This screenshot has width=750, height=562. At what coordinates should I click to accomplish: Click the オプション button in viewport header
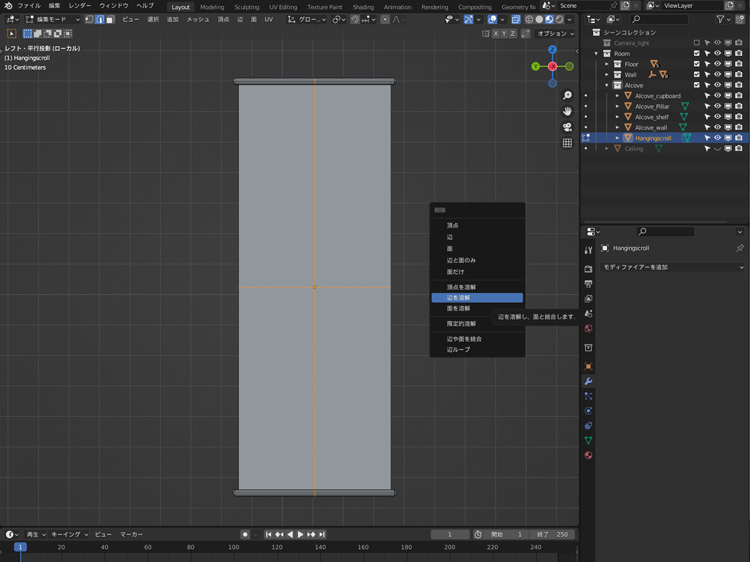(555, 33)
